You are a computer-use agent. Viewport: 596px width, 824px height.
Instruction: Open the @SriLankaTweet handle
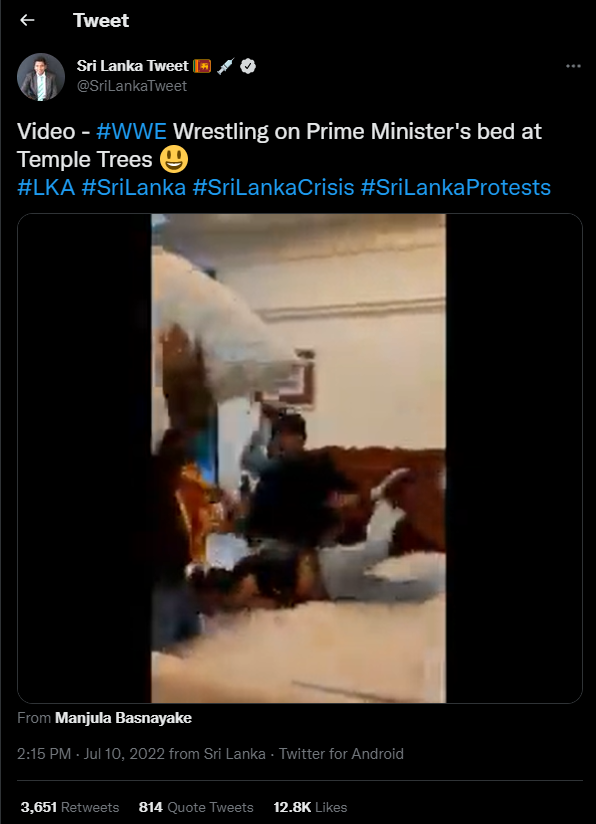point(132,86)
